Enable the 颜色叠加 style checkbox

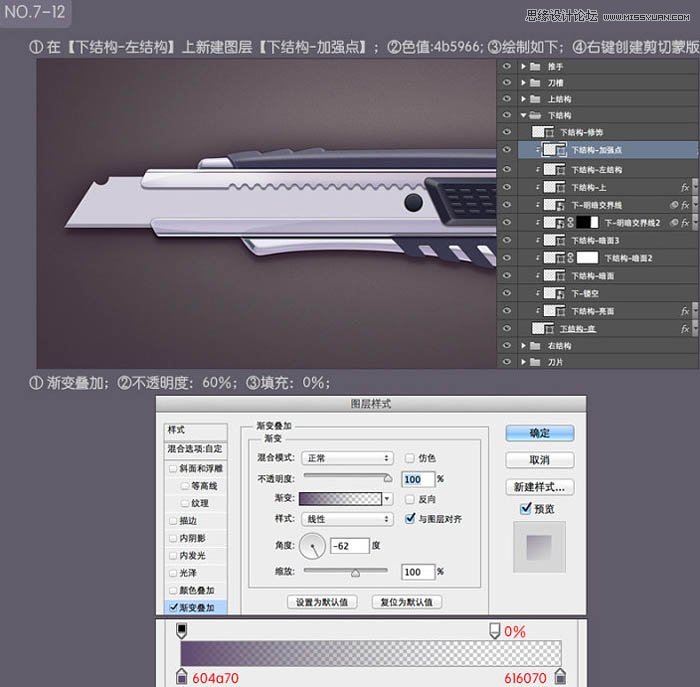(173, 590)
